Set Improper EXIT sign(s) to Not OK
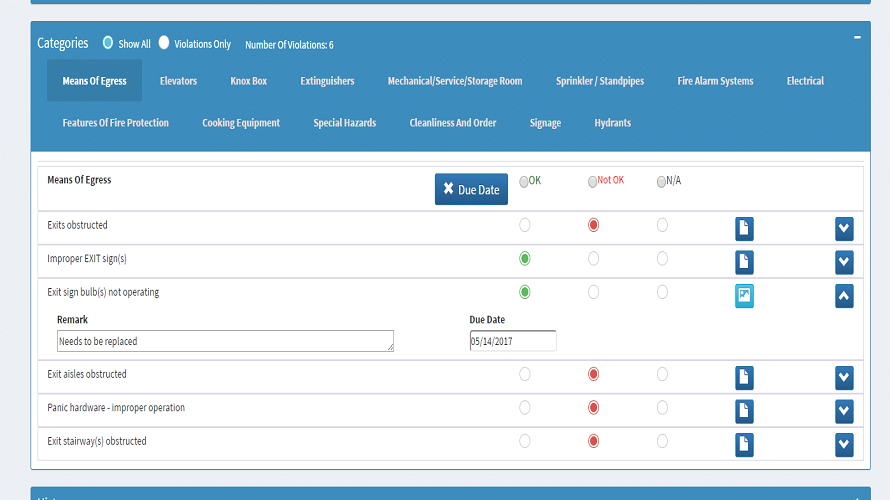Viewport: 890px width, 500px height. pos(593,259)
